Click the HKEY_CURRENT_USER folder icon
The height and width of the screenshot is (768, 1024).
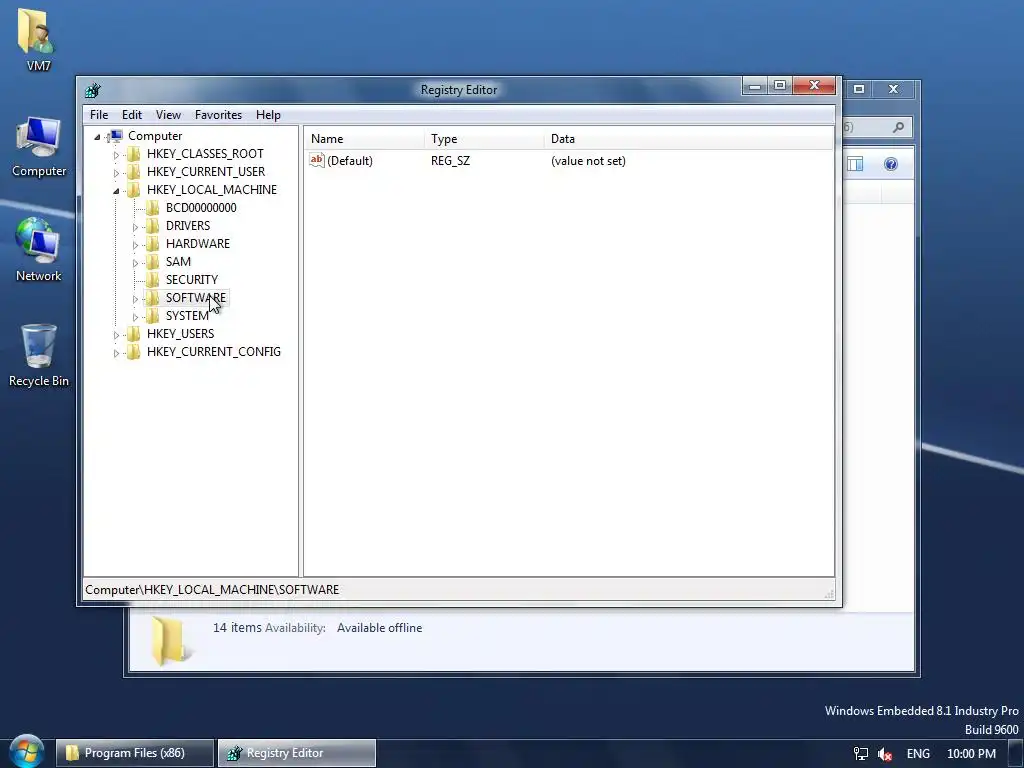click(x=133, y=172)
